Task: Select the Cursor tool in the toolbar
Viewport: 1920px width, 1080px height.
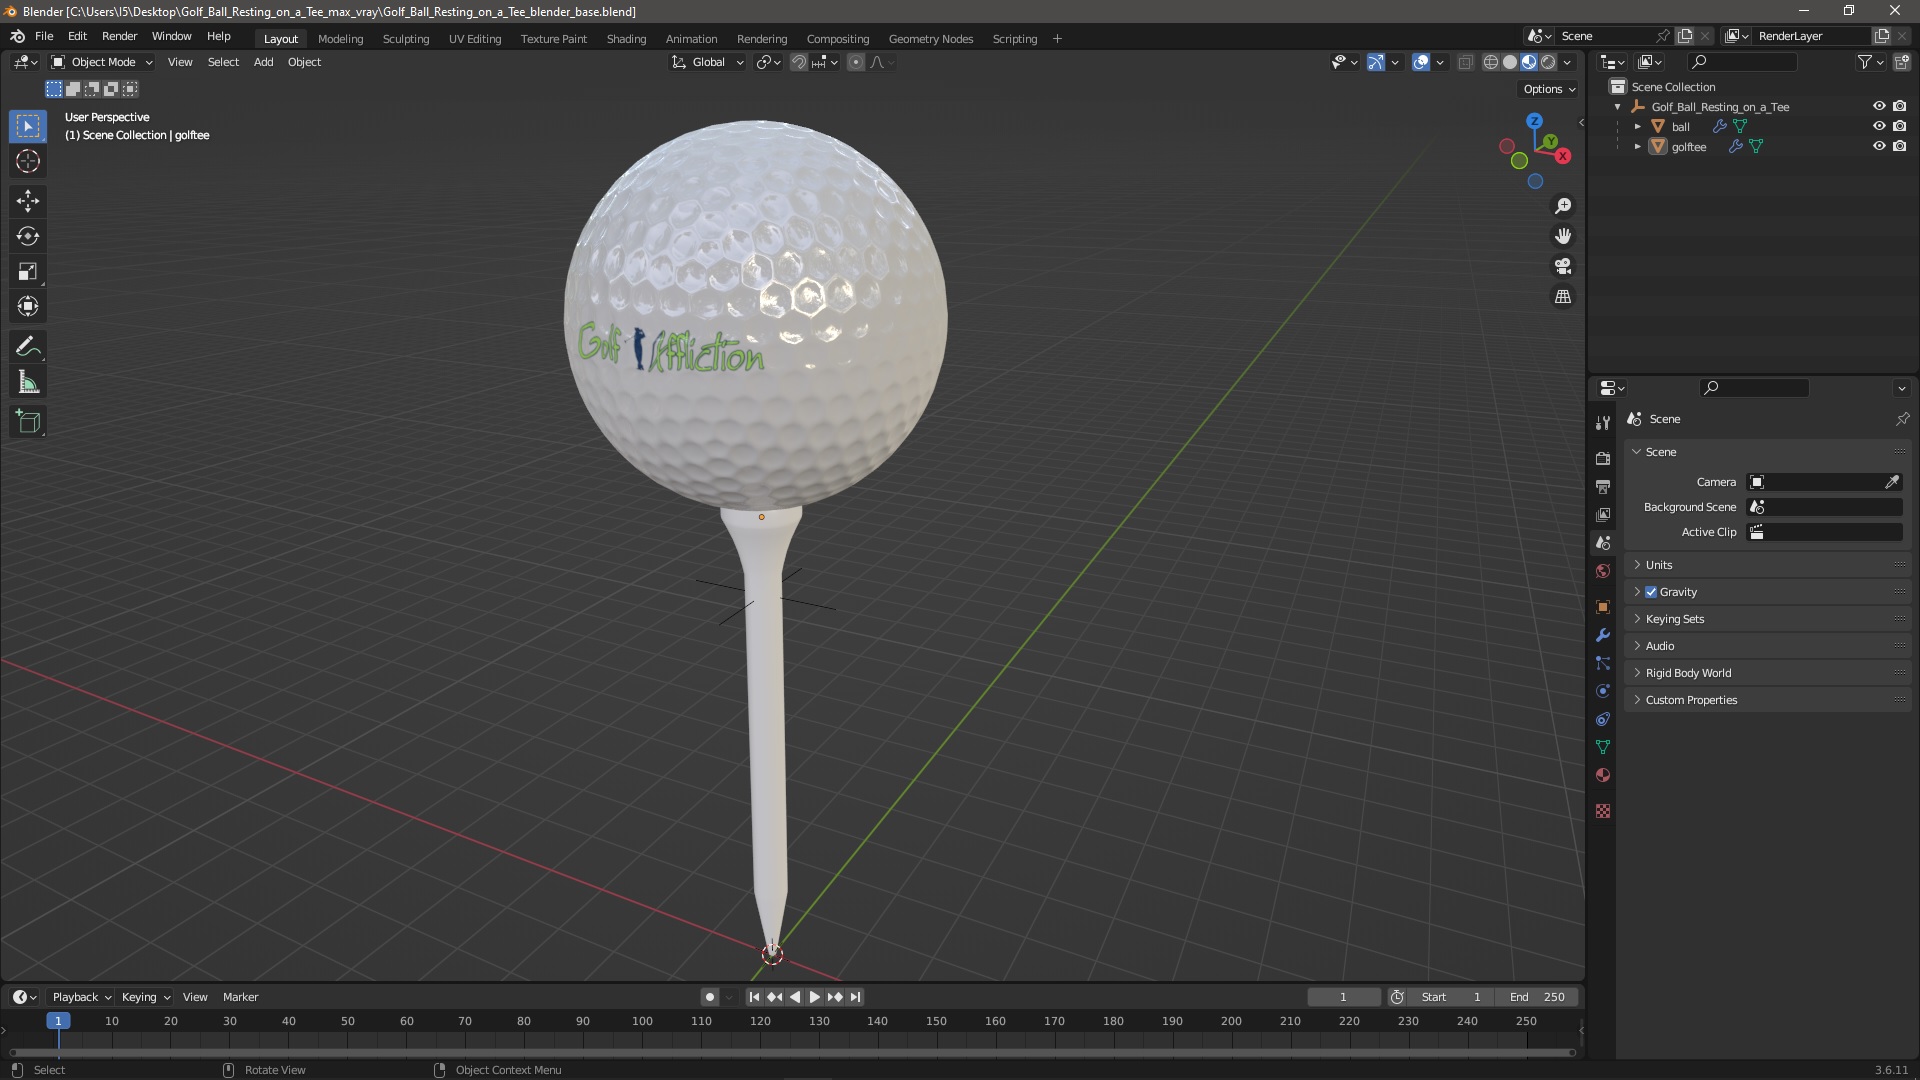Action: click(x=28, y=161)
